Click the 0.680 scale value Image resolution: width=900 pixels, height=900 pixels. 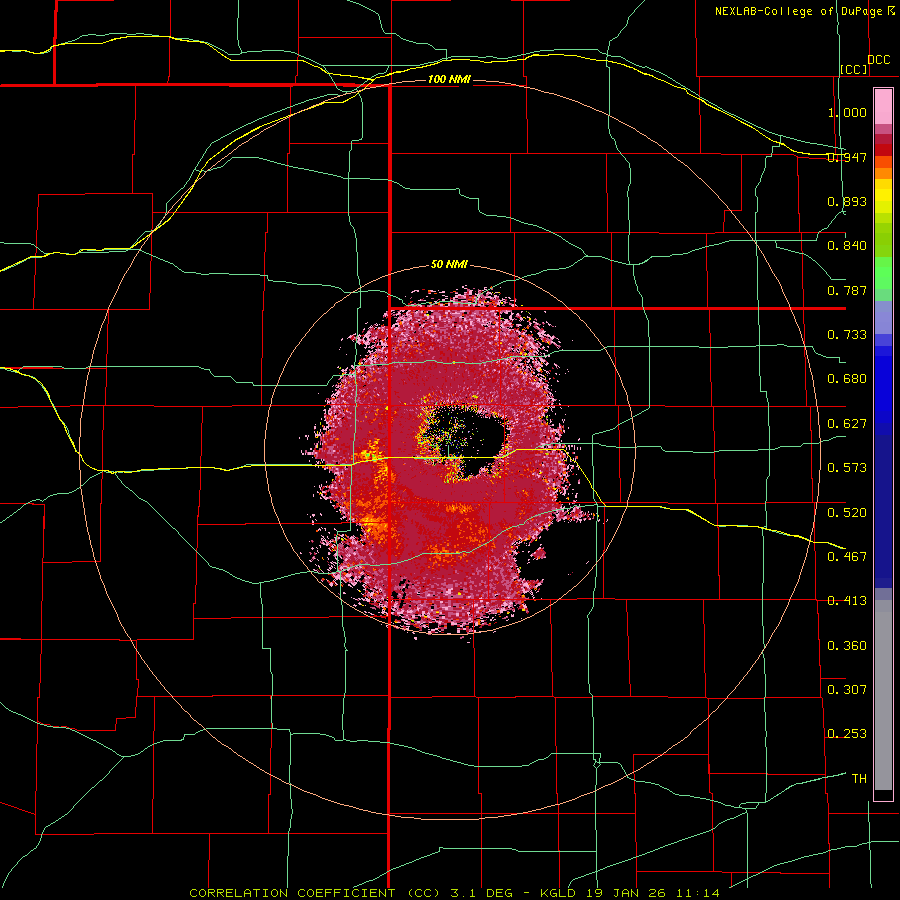[847, 379]
